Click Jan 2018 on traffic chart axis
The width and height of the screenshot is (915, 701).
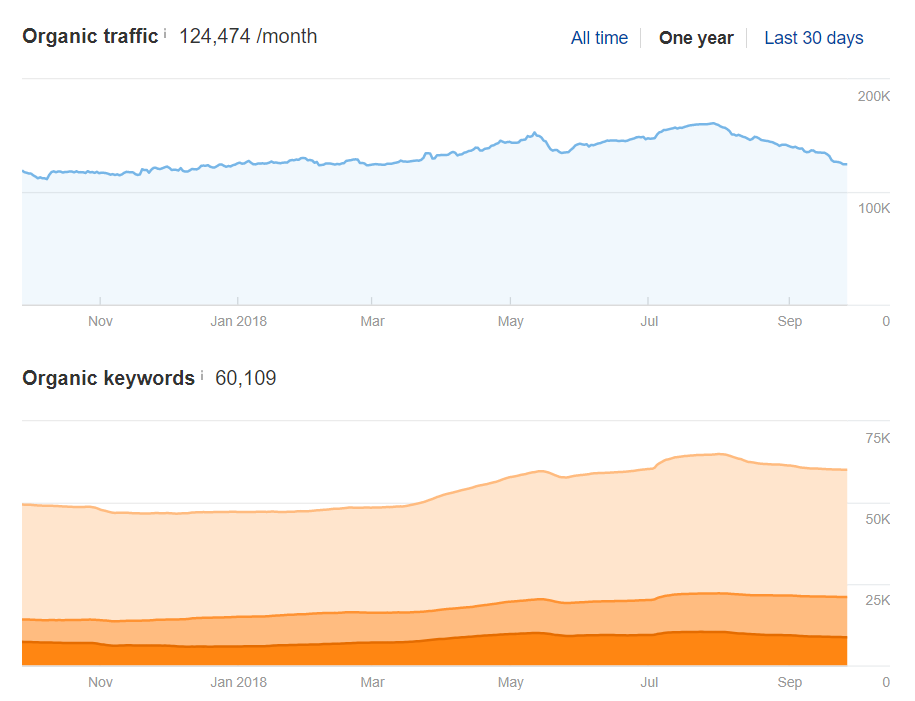238,321
